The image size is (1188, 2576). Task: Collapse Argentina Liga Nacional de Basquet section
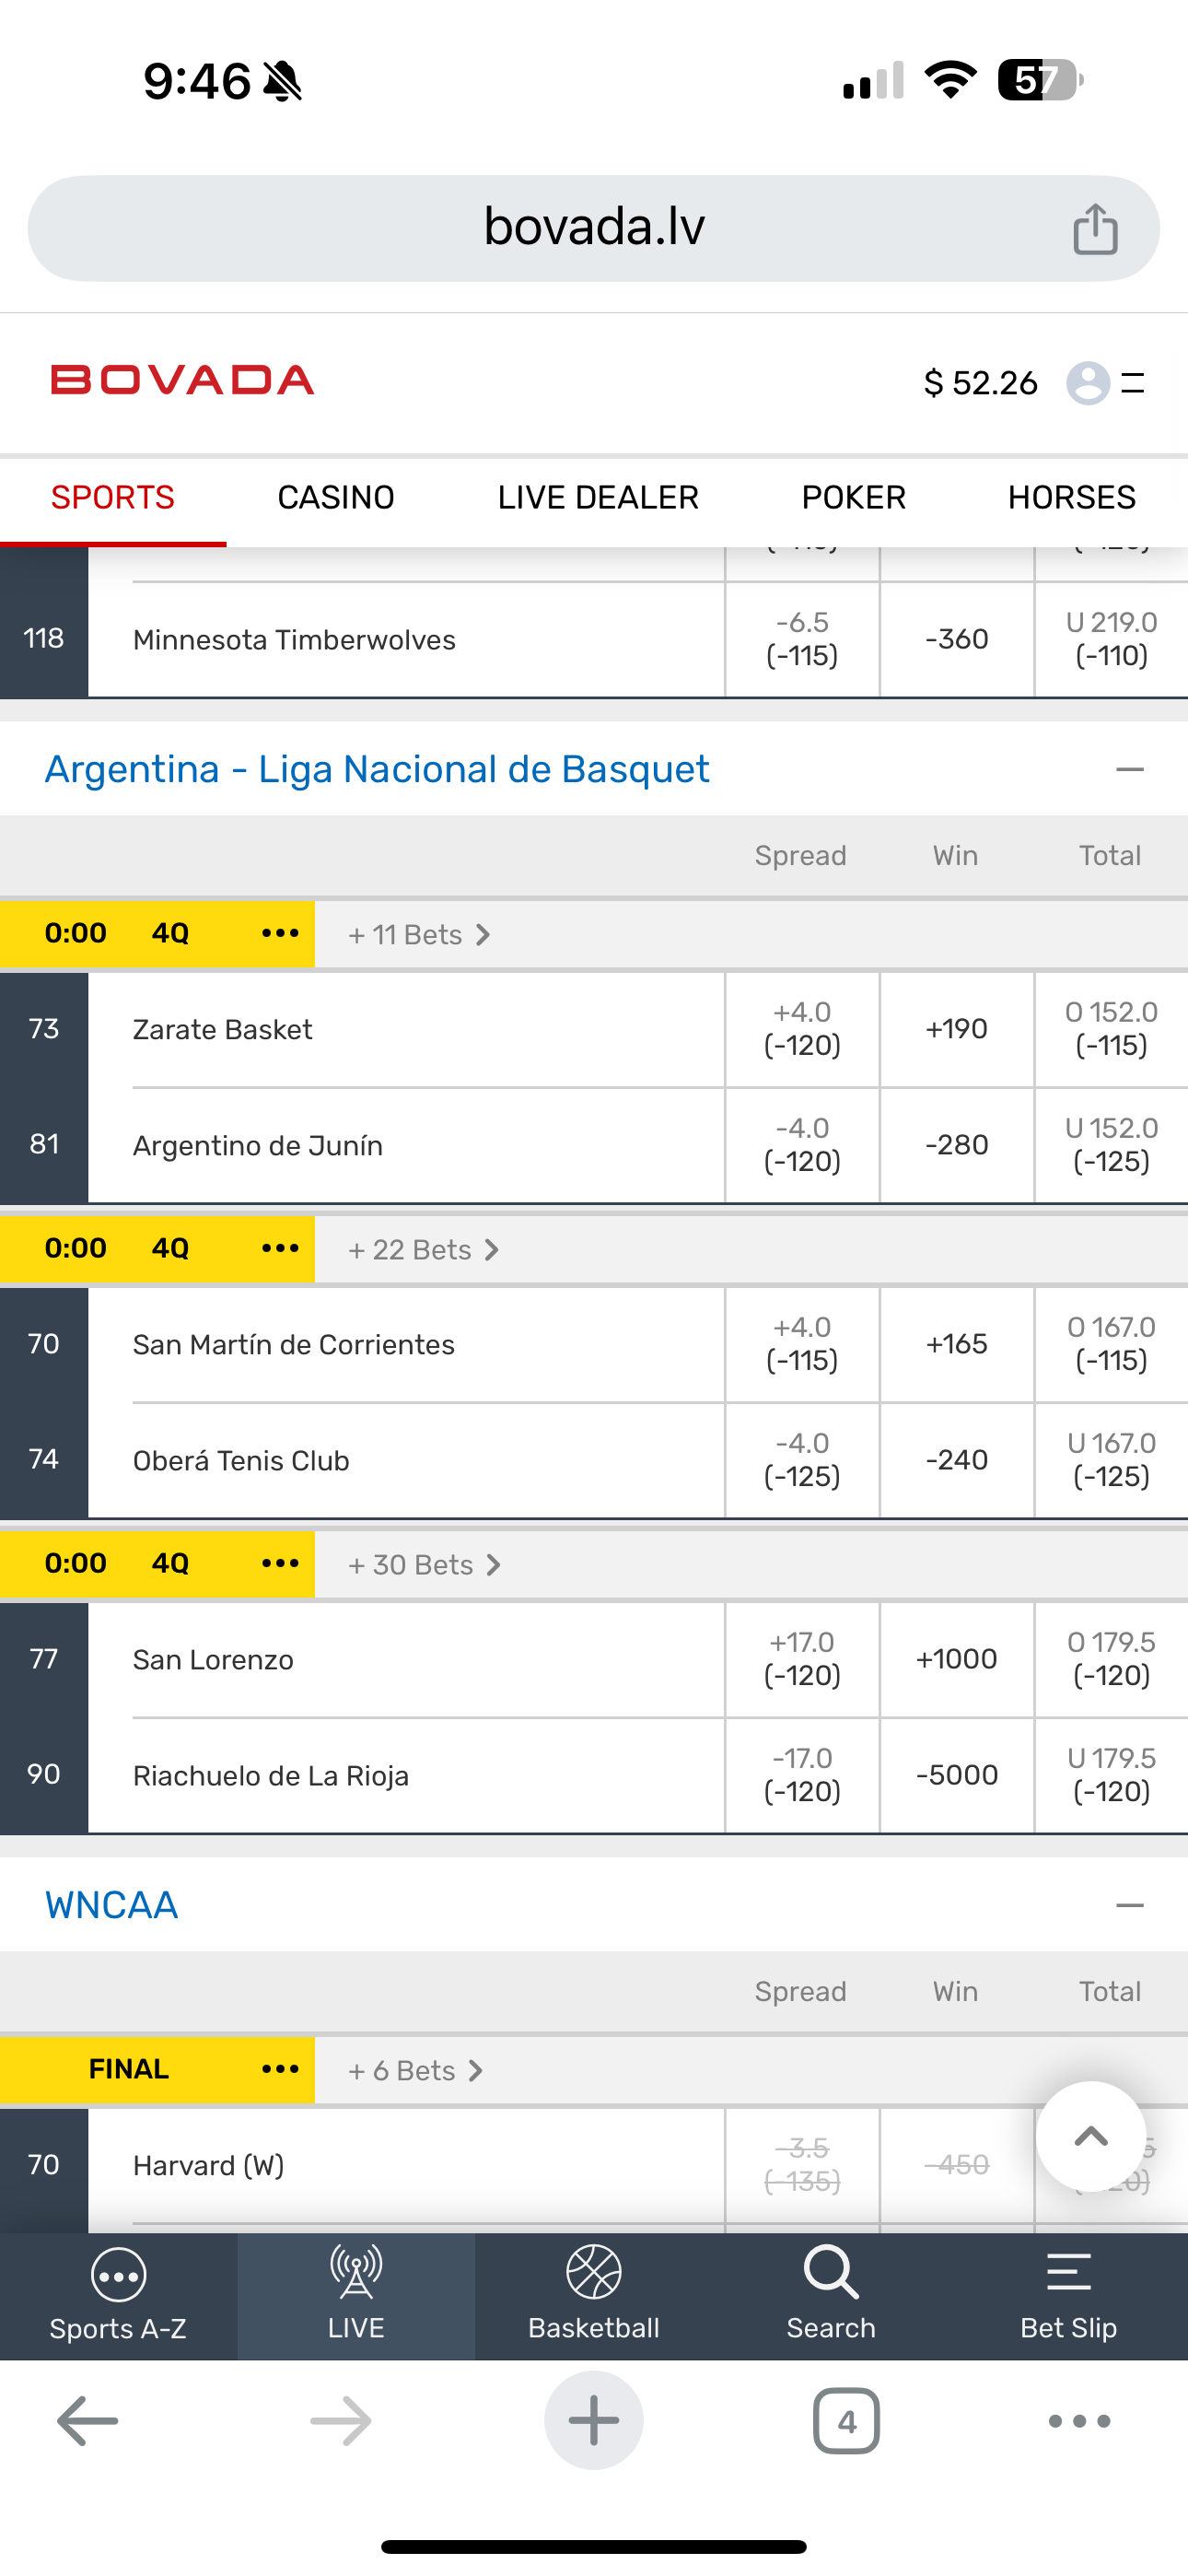[x=1129, y=769]
